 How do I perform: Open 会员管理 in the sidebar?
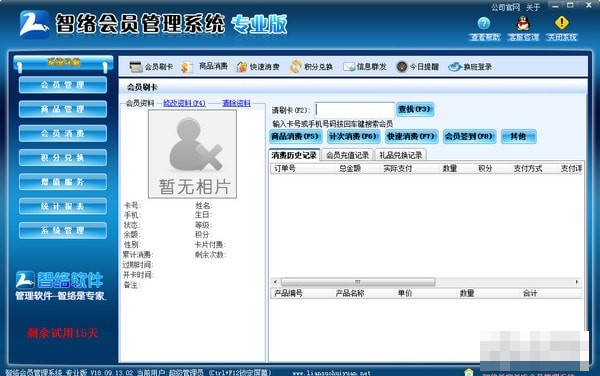(63, 85)
